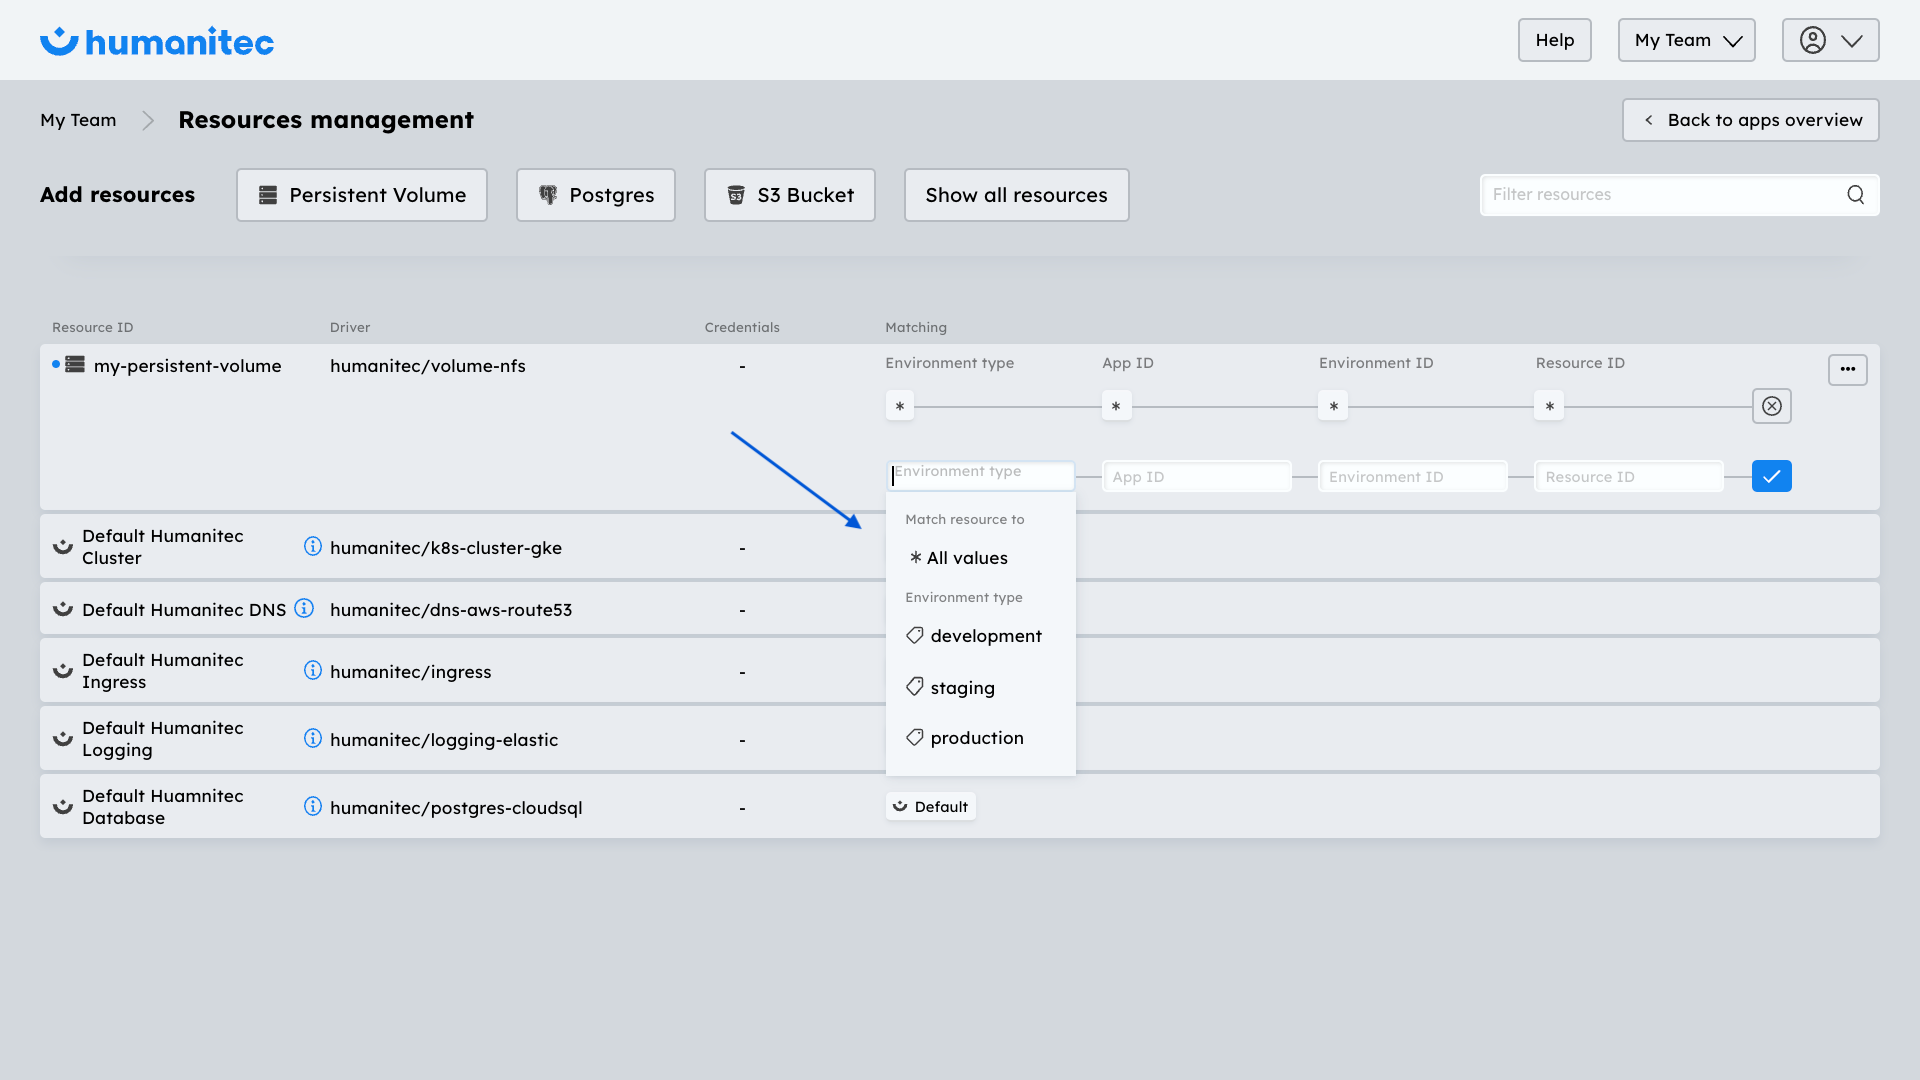Viewport: 1920px width, 1080px height.
Task: Click the Humanitec logo
Action: click(157, 41)
